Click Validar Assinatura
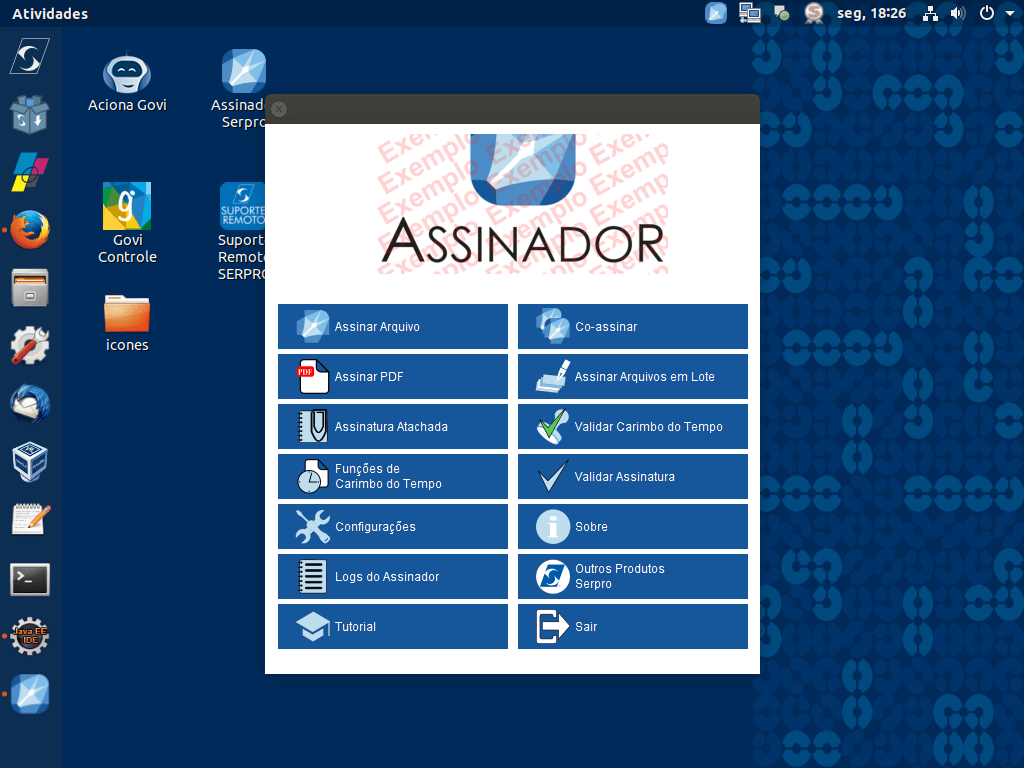Screen dimensions: 1024x768 pyautogui.click(x=632, y=476)
